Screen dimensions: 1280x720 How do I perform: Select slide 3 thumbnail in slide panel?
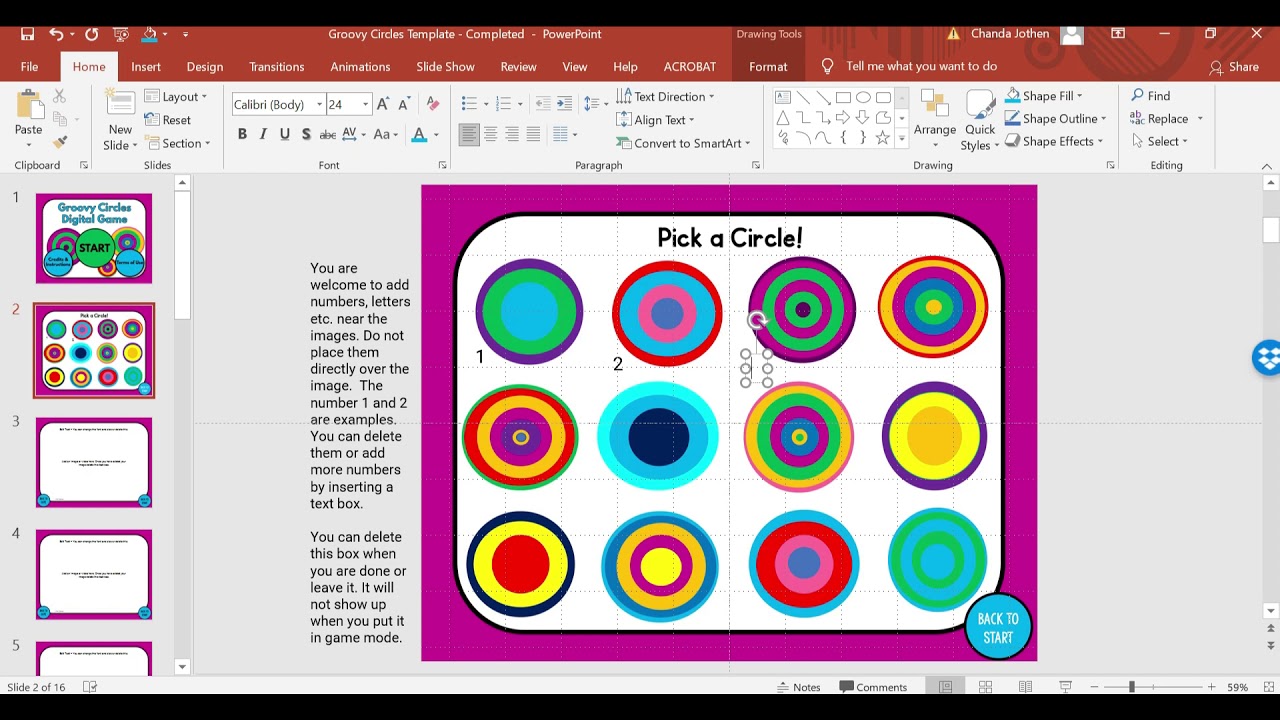click(93, 462)
